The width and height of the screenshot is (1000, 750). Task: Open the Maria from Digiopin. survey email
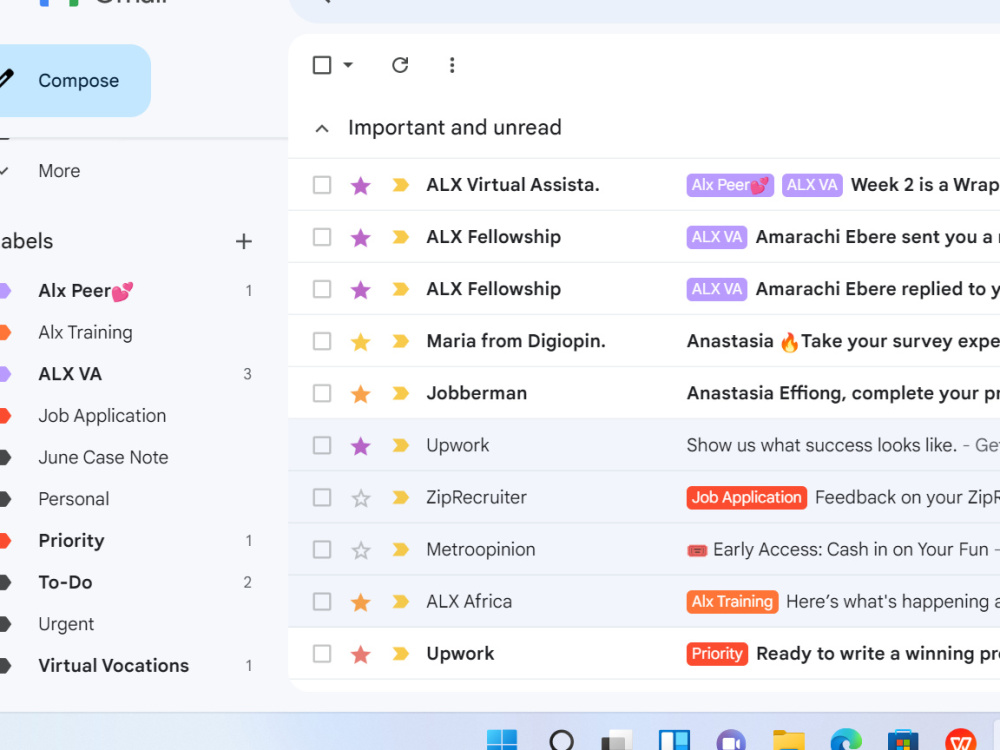[644, 341]
